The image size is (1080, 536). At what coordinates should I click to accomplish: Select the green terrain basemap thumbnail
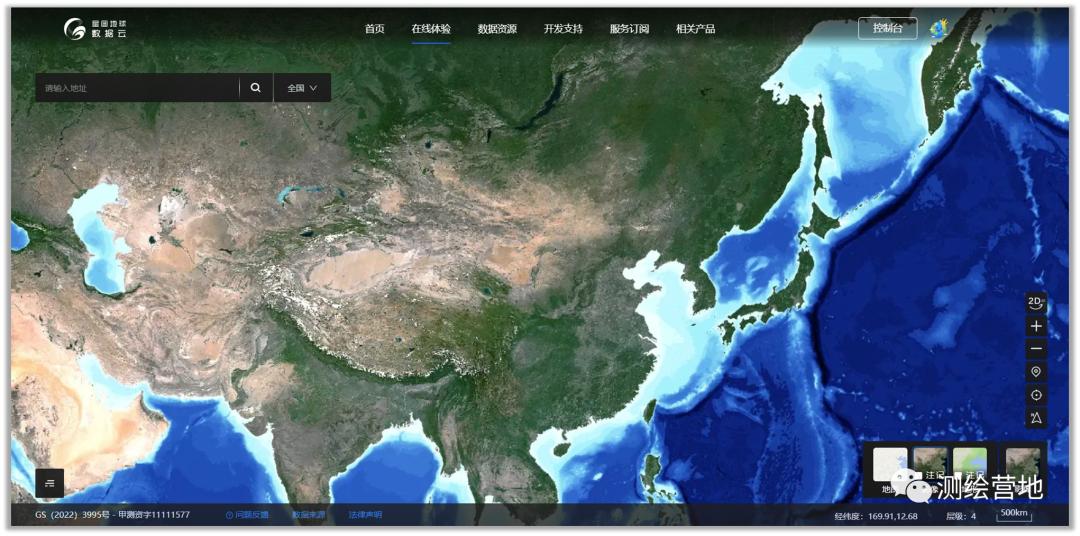coord(970,465)
